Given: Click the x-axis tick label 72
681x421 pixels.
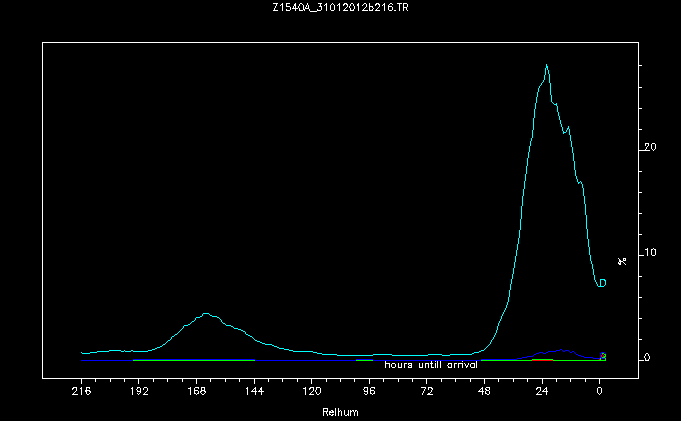Looking at the screenshot, I should click(x=427, y=391).
